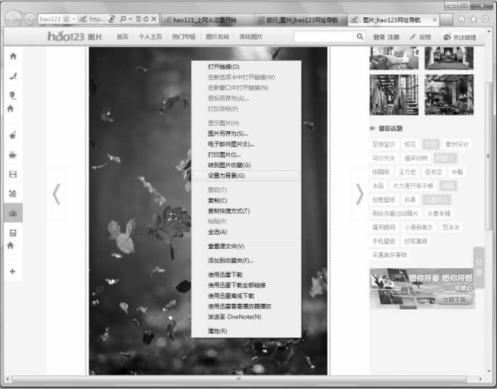Click the 创意壁纸 topic tag
Image resolution: width=497 pixels, height=389 pixels.
click(384, 200)
